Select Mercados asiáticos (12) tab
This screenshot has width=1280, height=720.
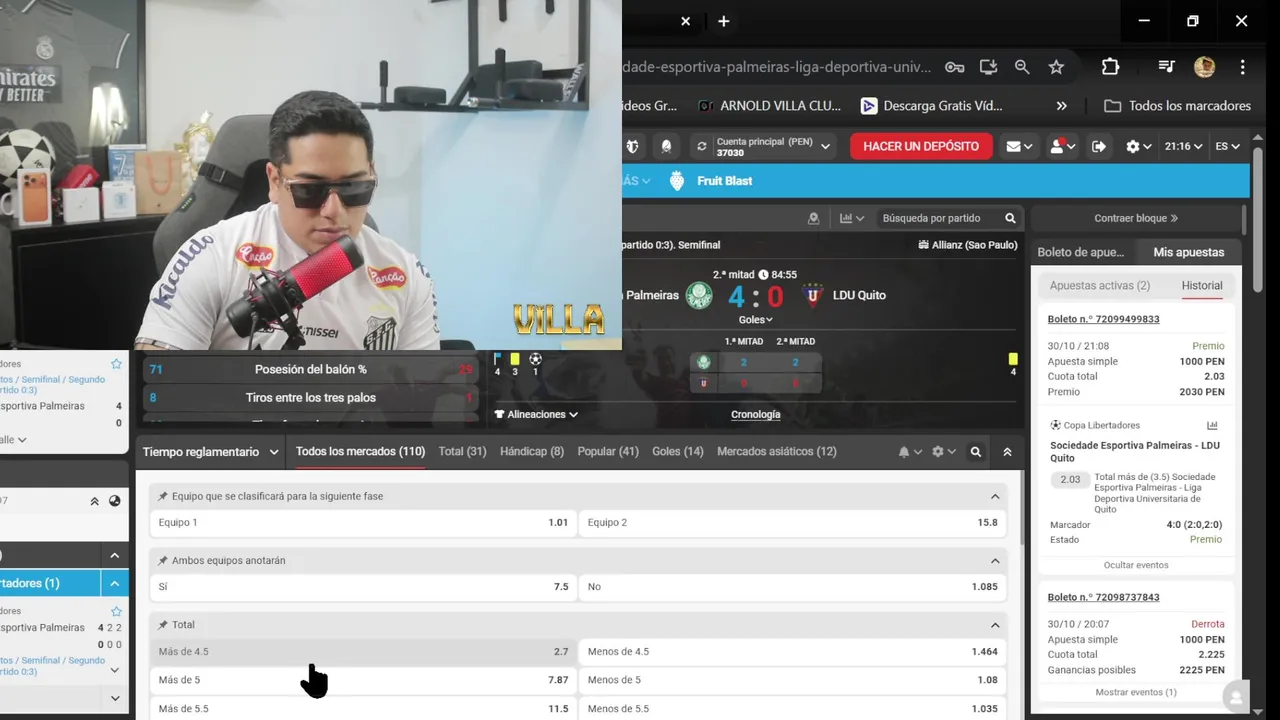coord(777,452)
